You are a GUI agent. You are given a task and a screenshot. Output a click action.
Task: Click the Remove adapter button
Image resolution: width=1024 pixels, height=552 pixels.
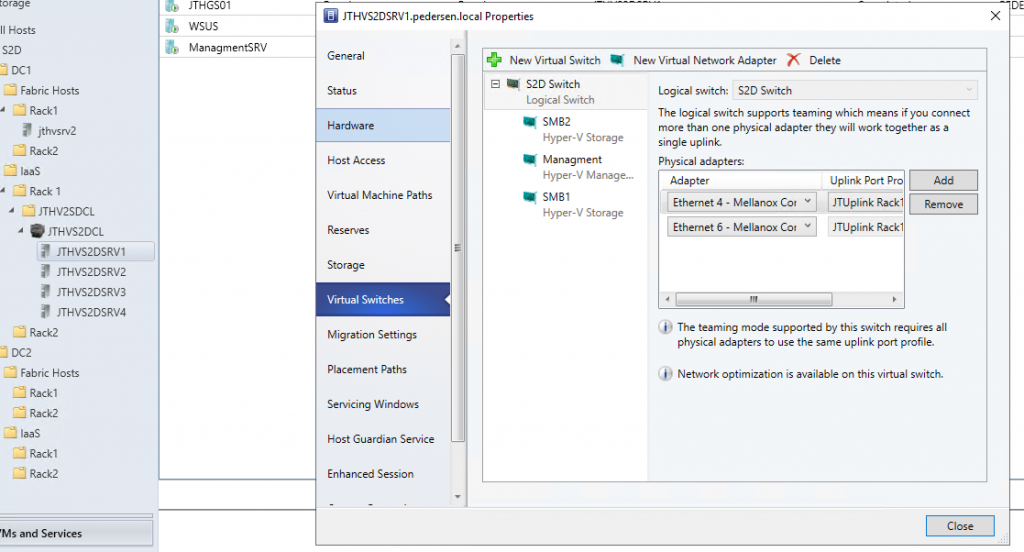[943, 204]
